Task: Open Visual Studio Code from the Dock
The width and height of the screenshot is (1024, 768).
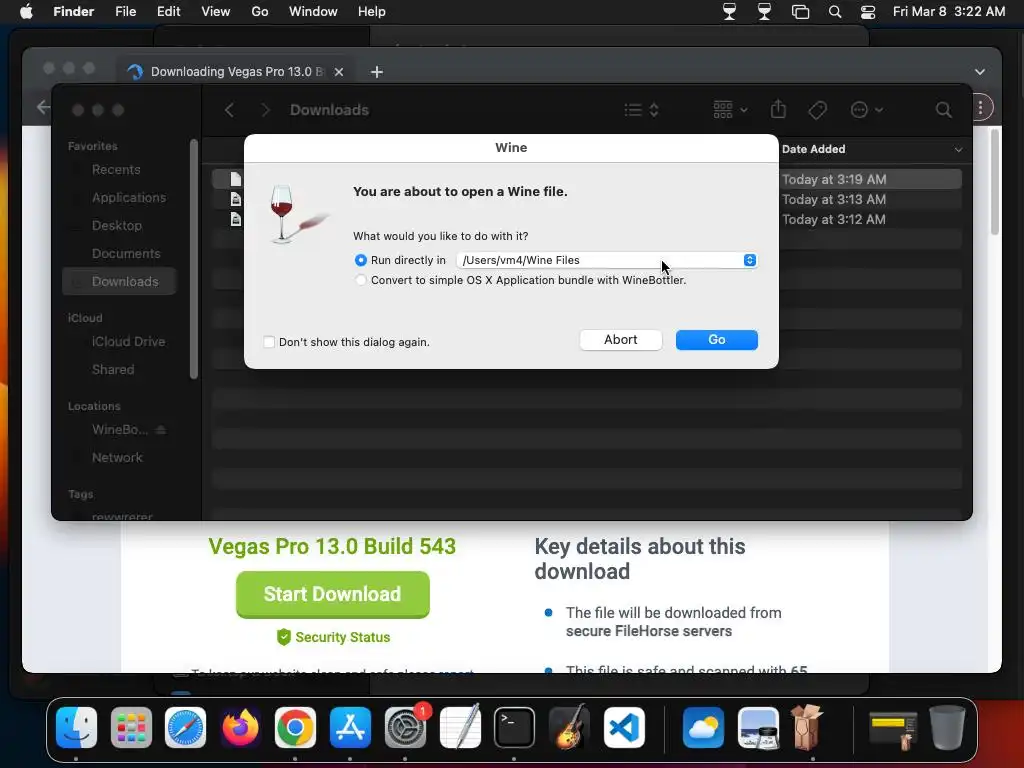Action: [624, 728]
